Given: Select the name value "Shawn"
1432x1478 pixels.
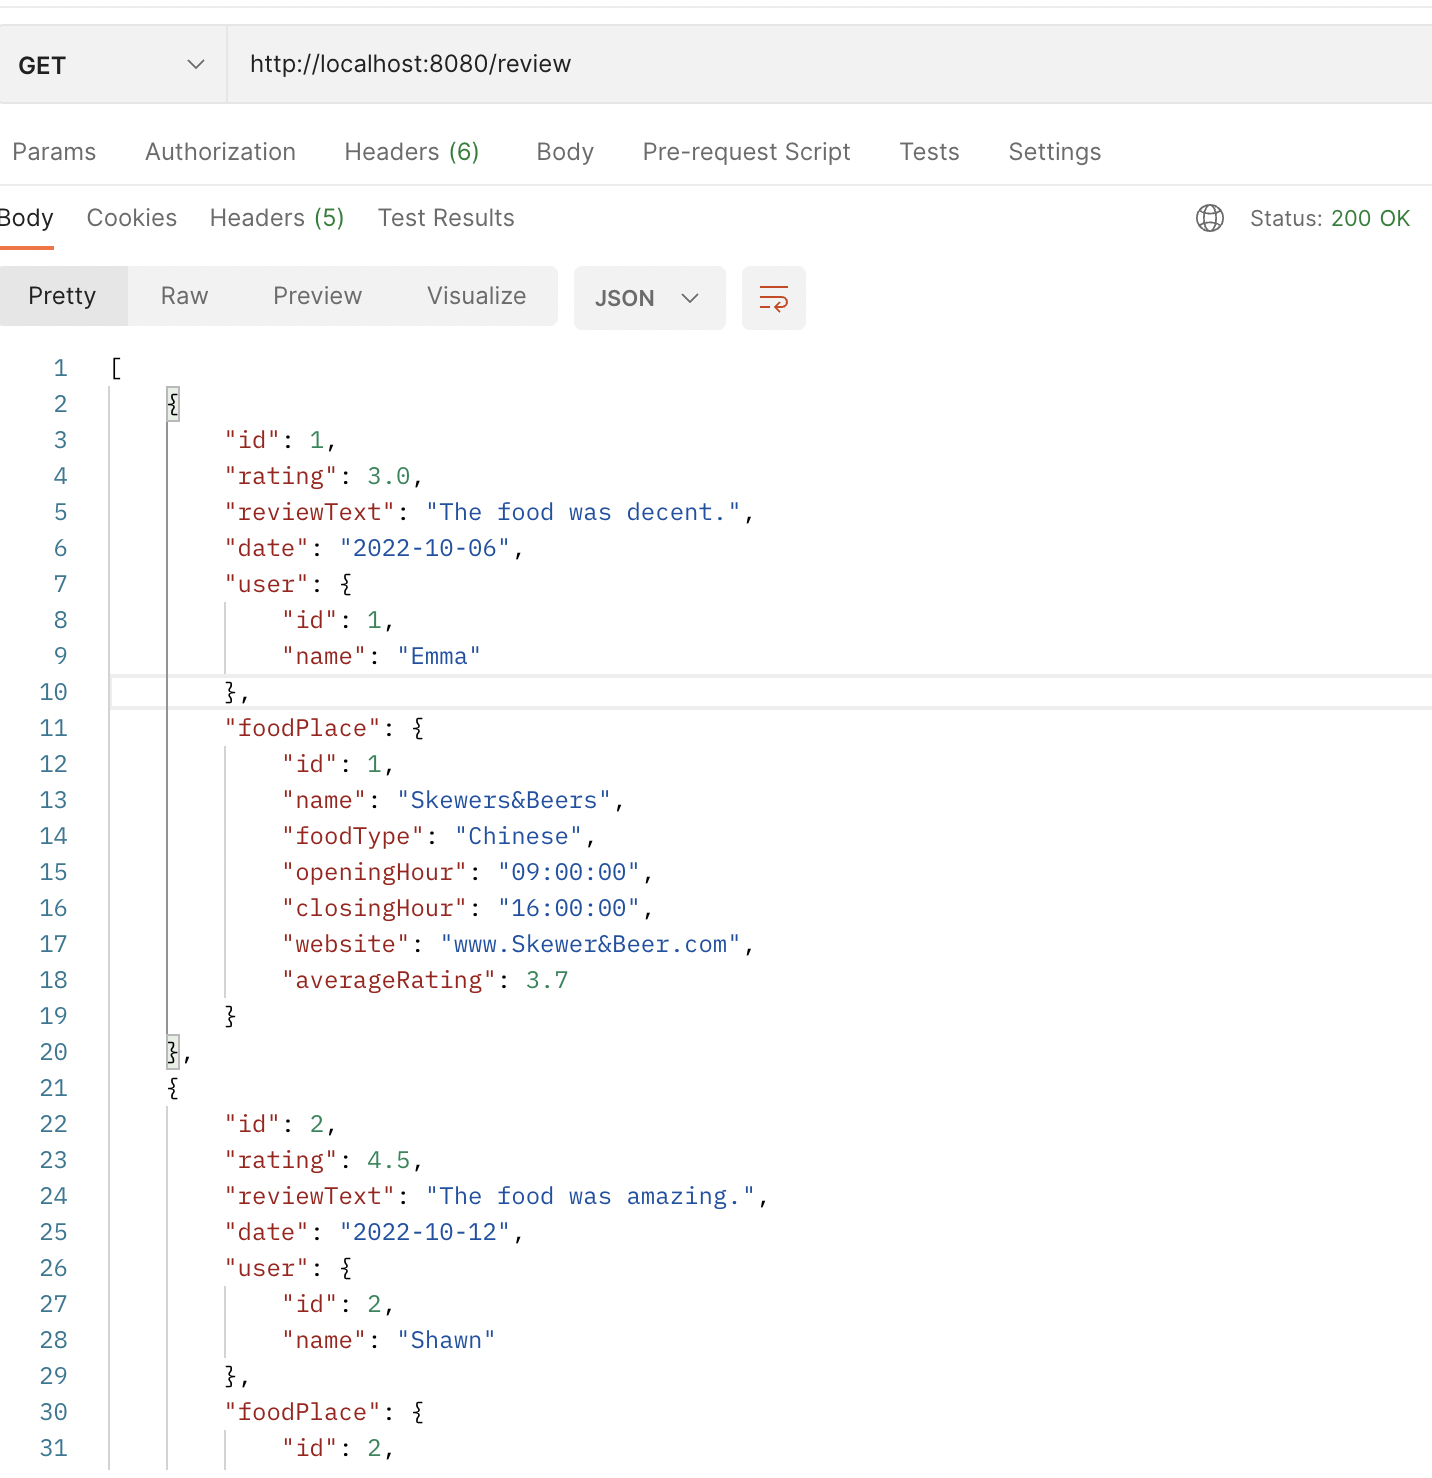Looking at the screenshot, I should (x=446, y=1340).
